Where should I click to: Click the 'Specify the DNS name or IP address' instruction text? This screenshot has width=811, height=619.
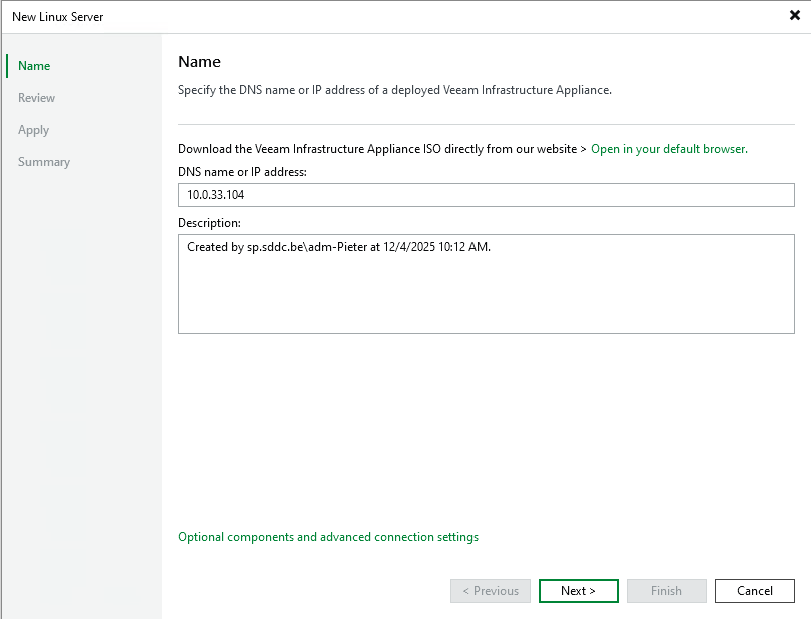(x=395, y=90)
